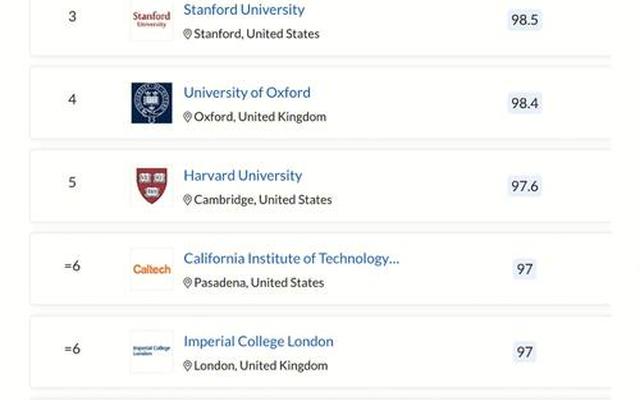Click the Imperial College London logo

pyautogui.click(x=151, y=352)
